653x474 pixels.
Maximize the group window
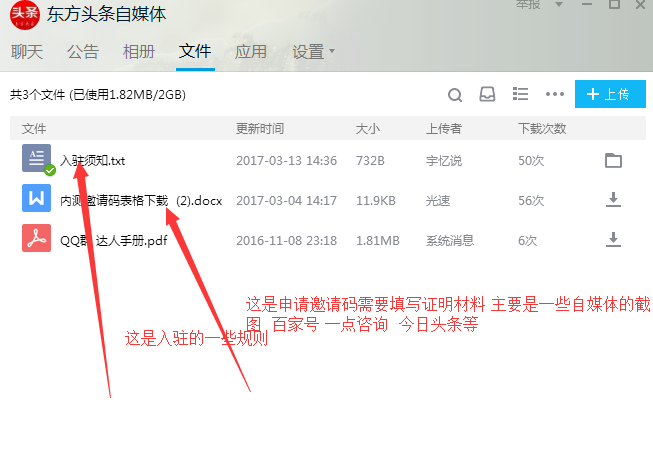(x=615, y=4)
